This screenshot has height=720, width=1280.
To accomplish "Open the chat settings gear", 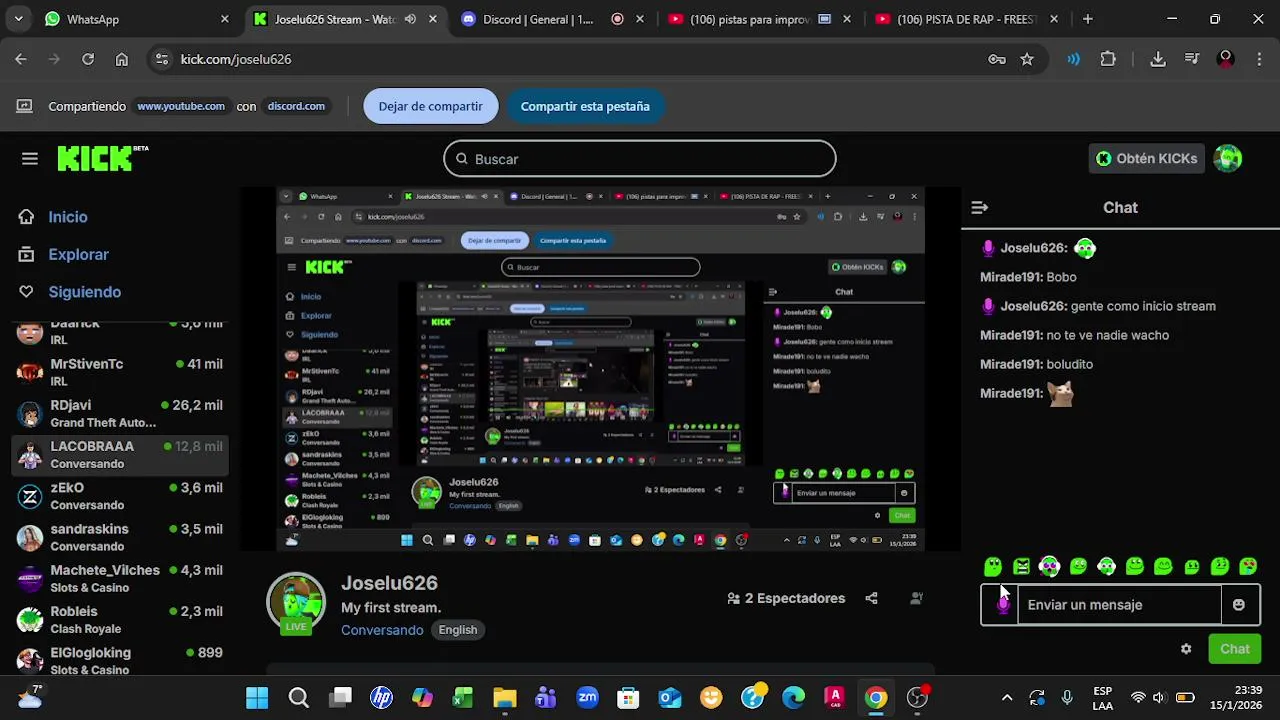I will (x=1186, y=649).
